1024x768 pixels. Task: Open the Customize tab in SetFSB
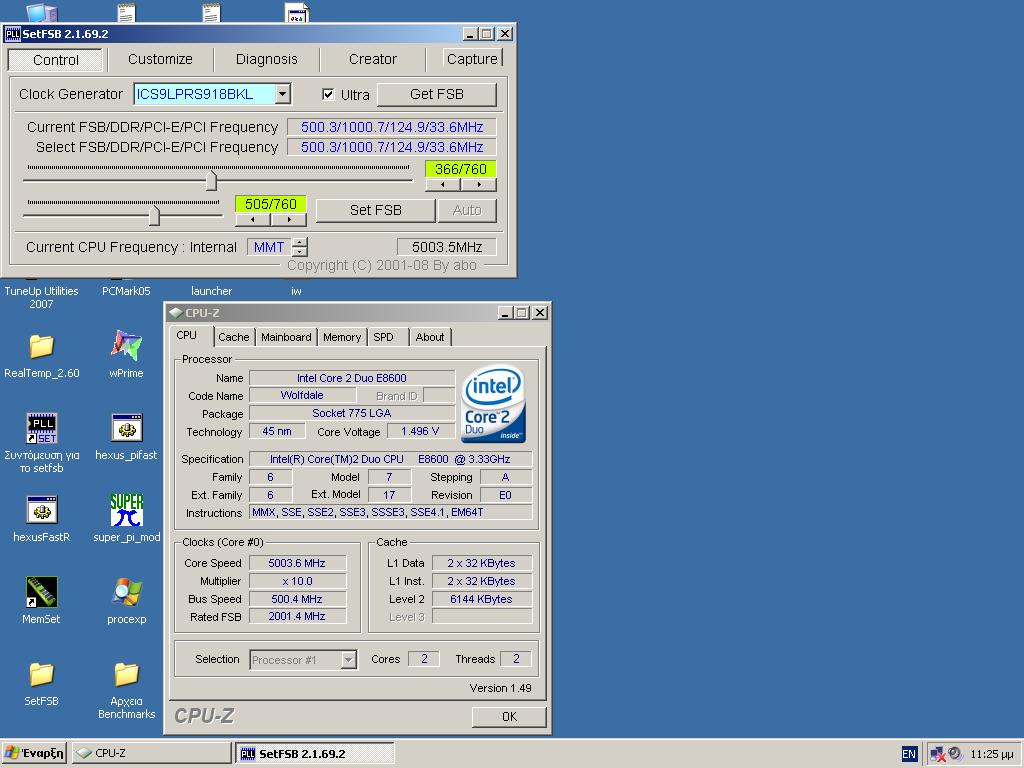click(160, 59)
